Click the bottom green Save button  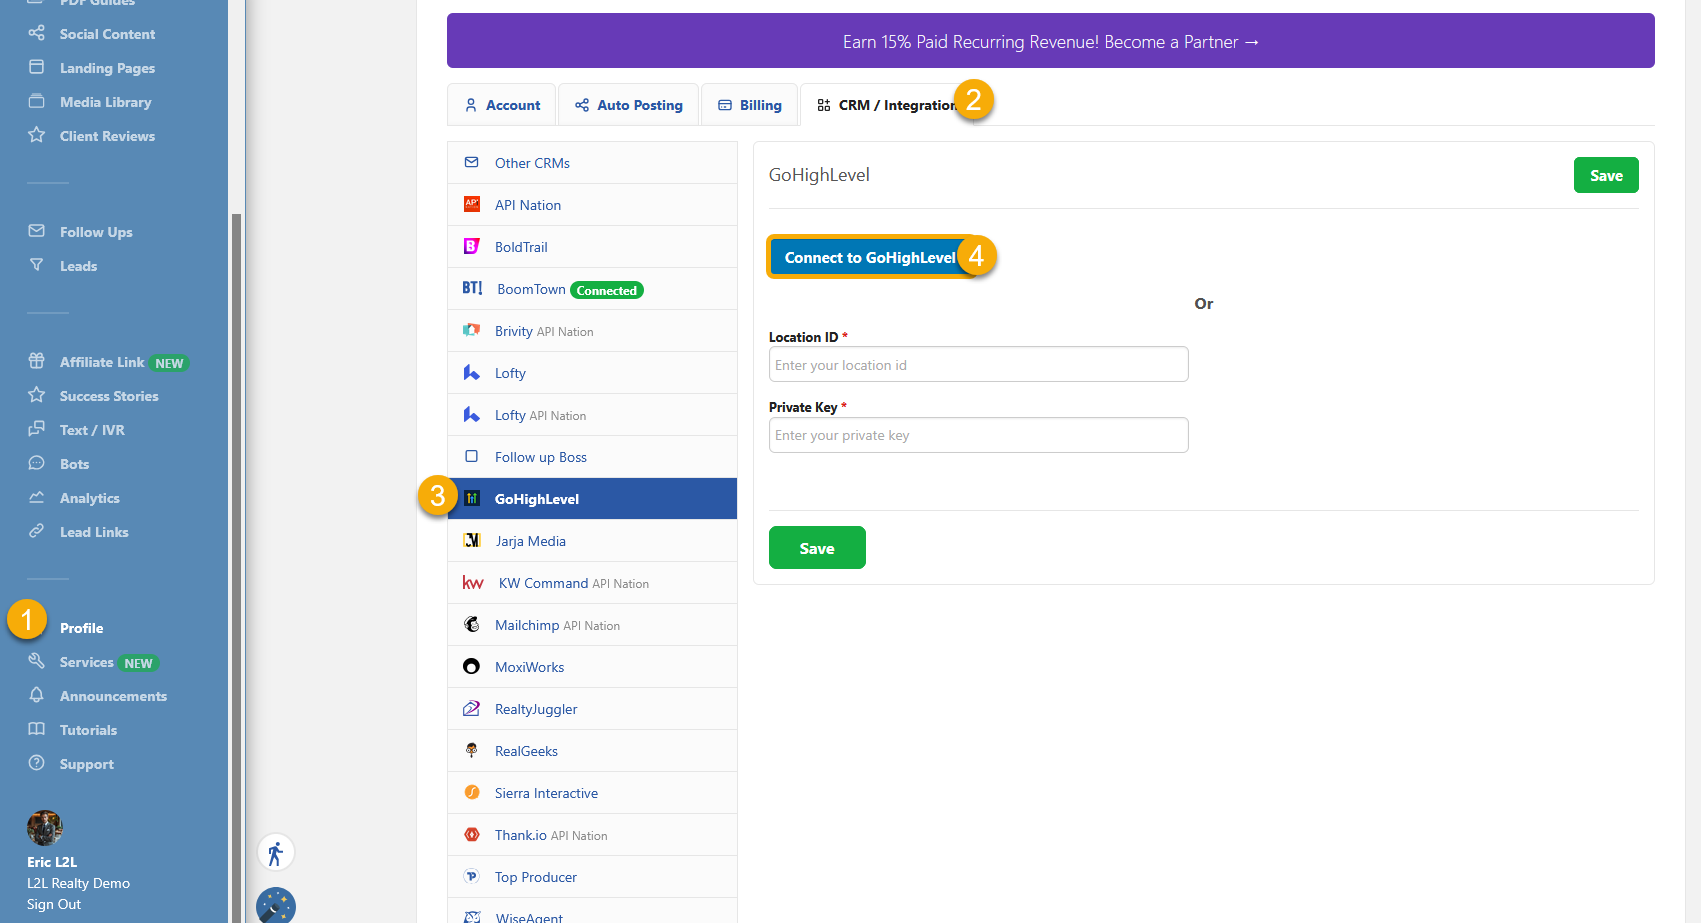click(817, 548)
